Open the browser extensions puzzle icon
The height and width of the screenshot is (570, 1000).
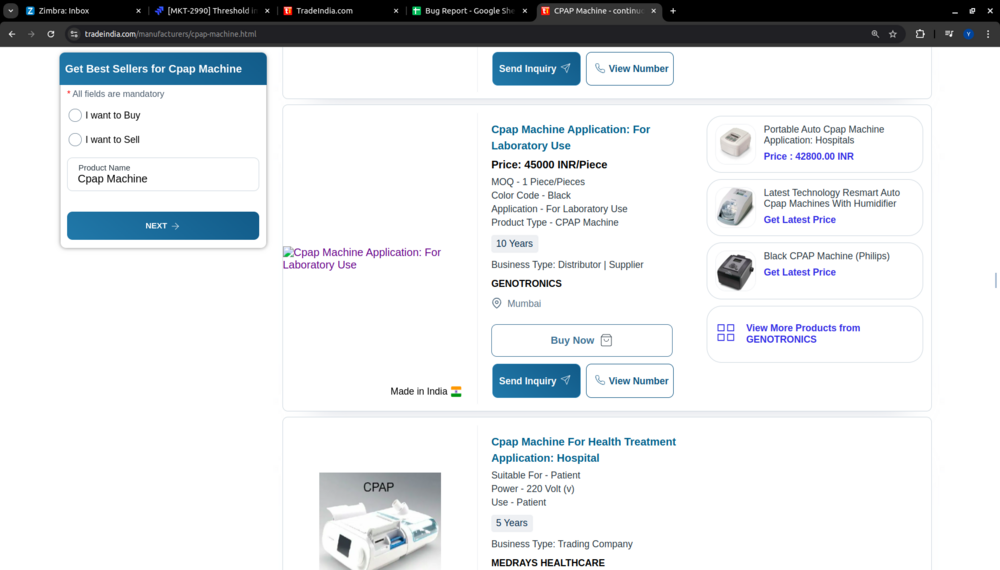pos(920,34)
